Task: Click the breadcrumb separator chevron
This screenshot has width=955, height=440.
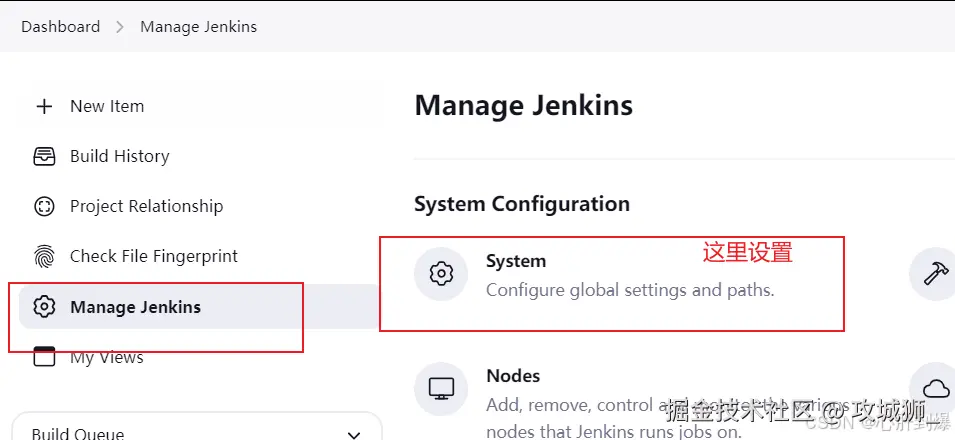Action: point(120,27)
